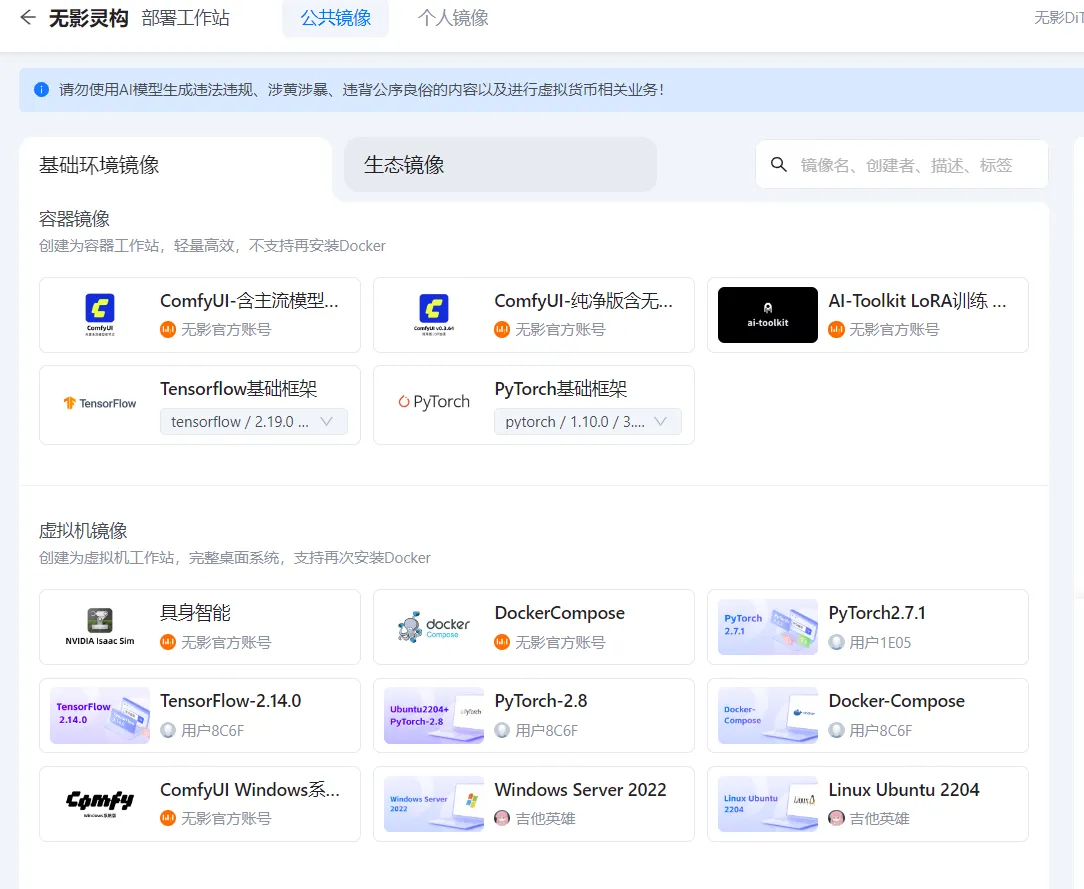Open TensorFlow-2.14.0 image title
Screen dimensions: 1084x889
click(x=231, y=701)
